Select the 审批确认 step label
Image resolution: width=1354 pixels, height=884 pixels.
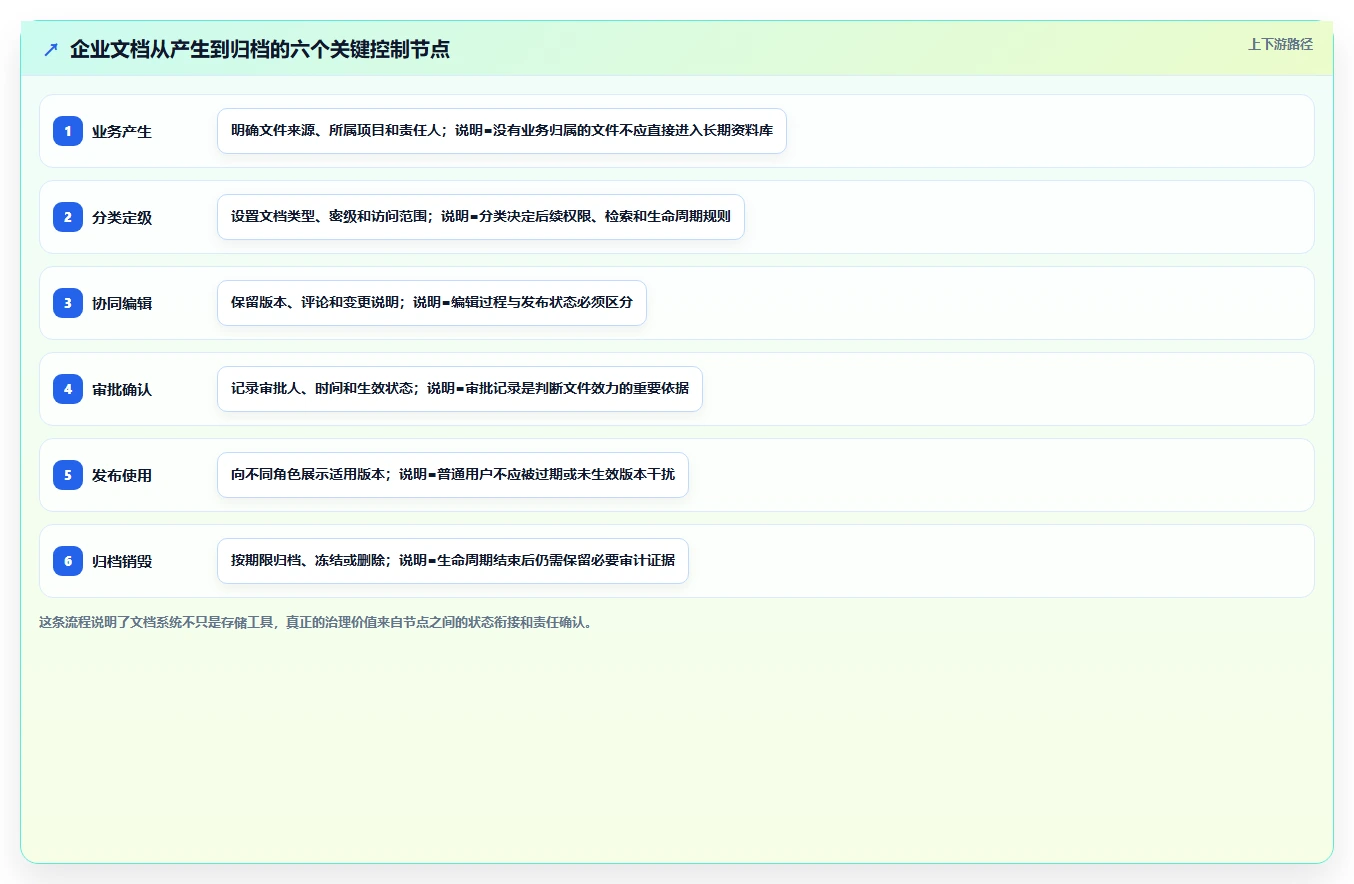click(x=122, y=389)
